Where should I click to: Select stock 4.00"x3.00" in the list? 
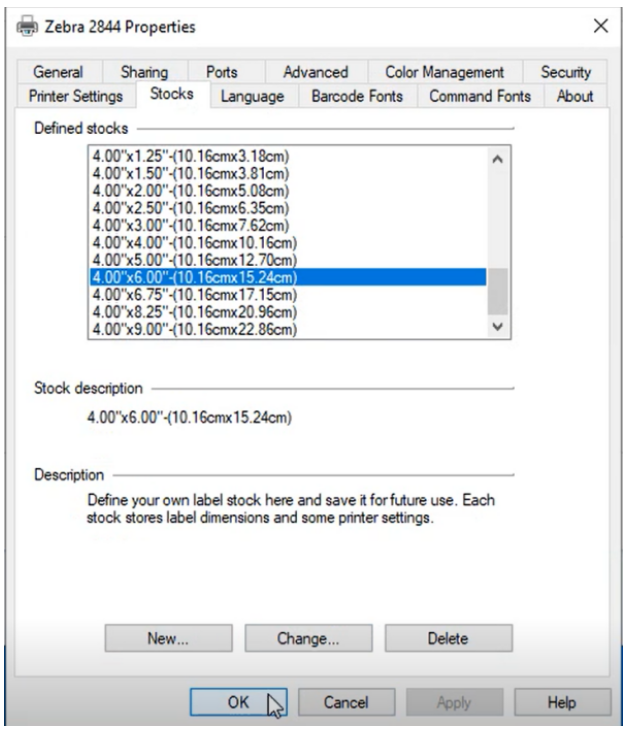288,225
